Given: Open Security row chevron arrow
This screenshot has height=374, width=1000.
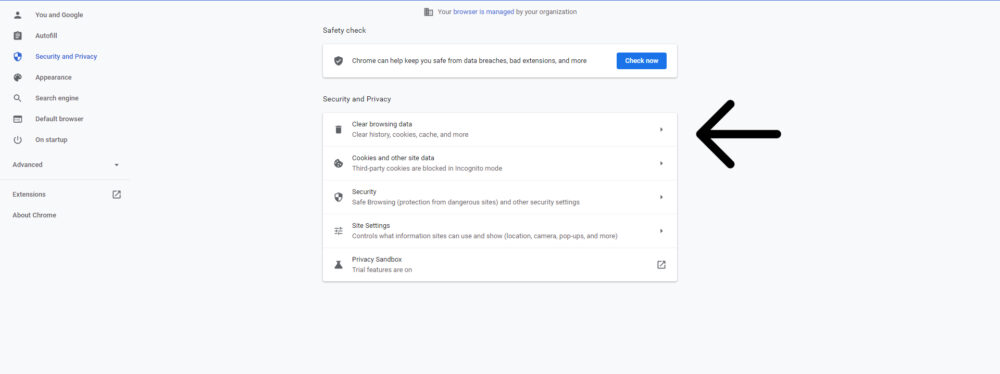Looking at the screenshot, I should [661, 197].
